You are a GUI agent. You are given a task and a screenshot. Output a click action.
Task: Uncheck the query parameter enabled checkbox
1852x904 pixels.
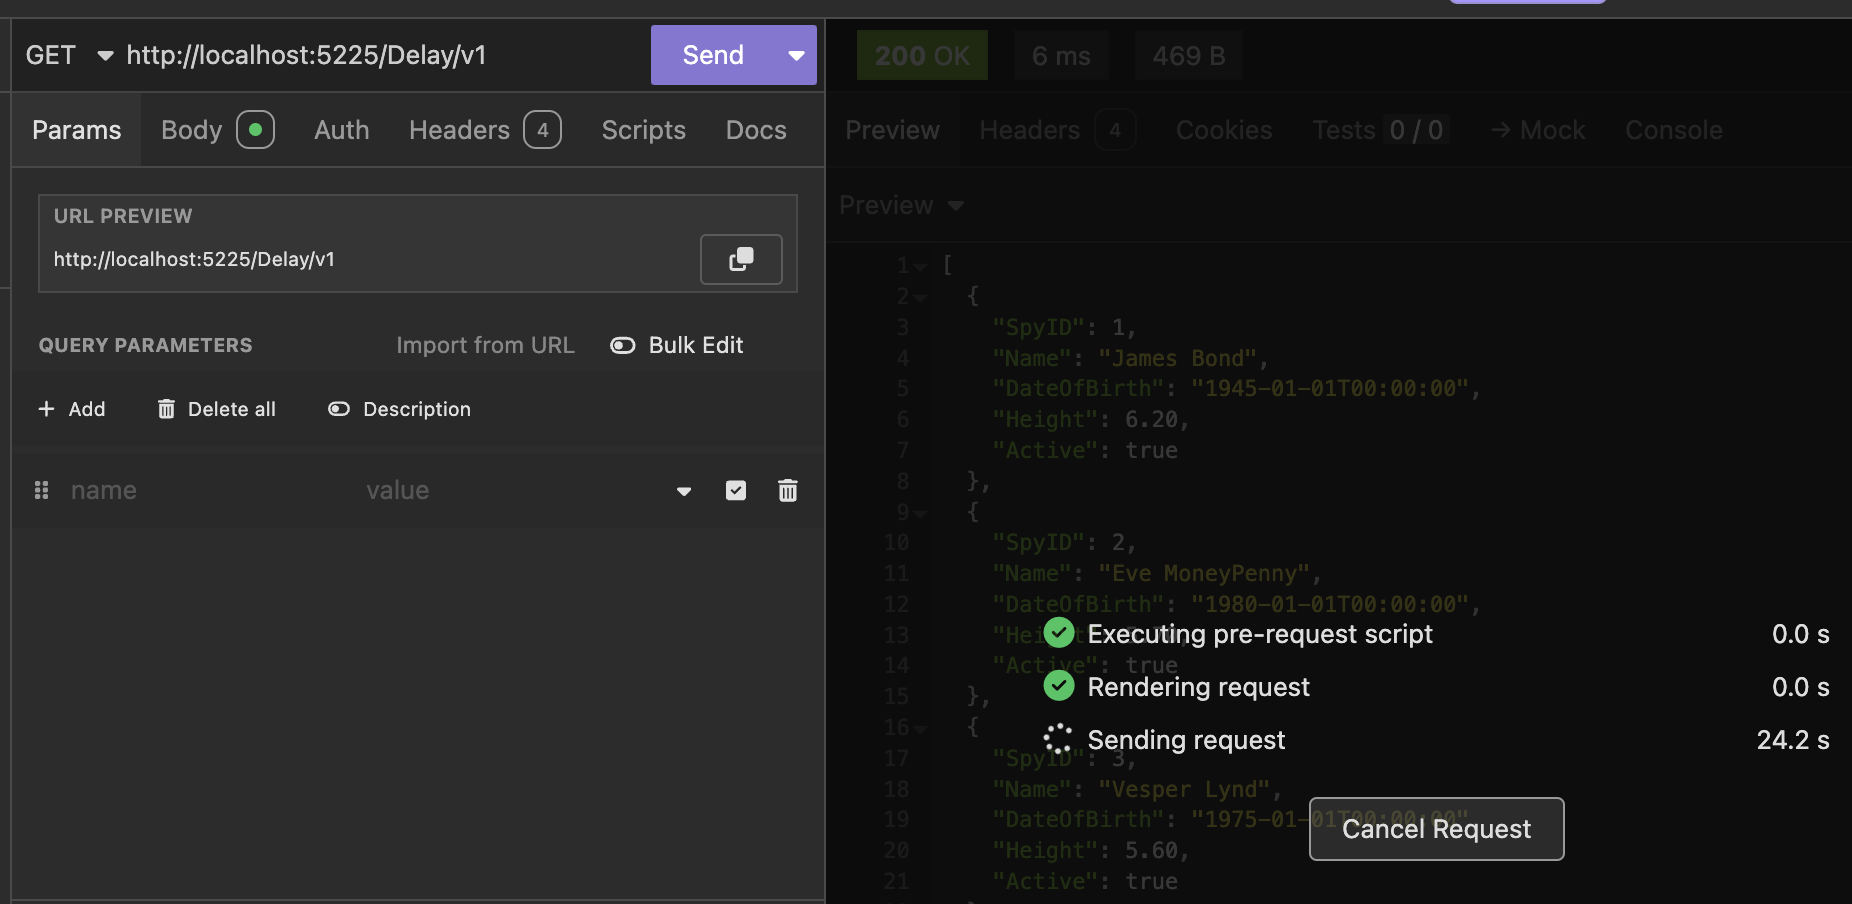735,490
